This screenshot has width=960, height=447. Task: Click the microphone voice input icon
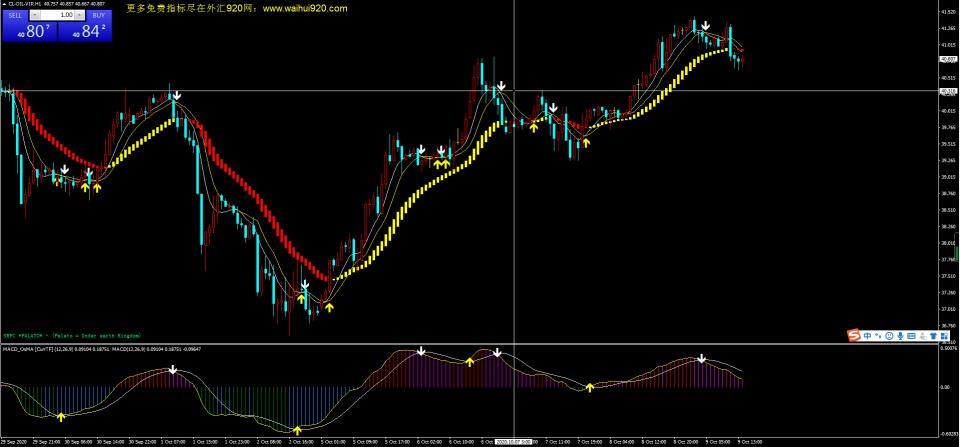tap(901, 336)
